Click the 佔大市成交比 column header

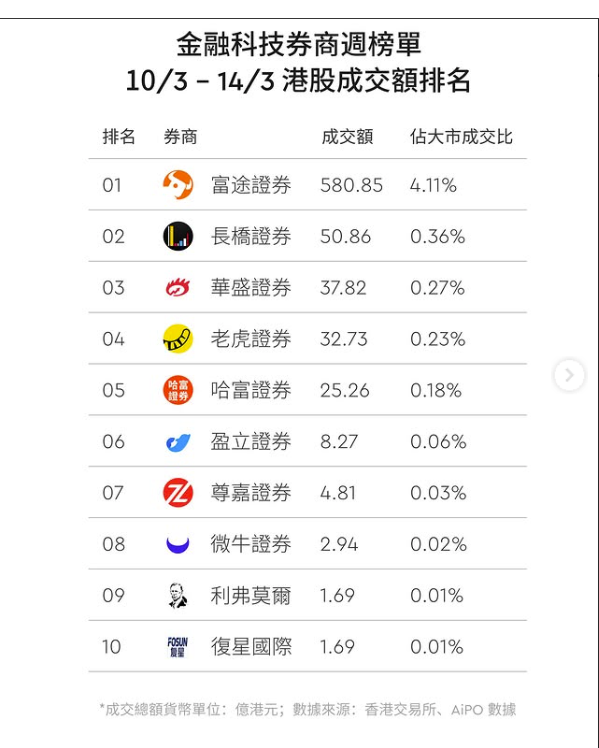tap(461, 137)
